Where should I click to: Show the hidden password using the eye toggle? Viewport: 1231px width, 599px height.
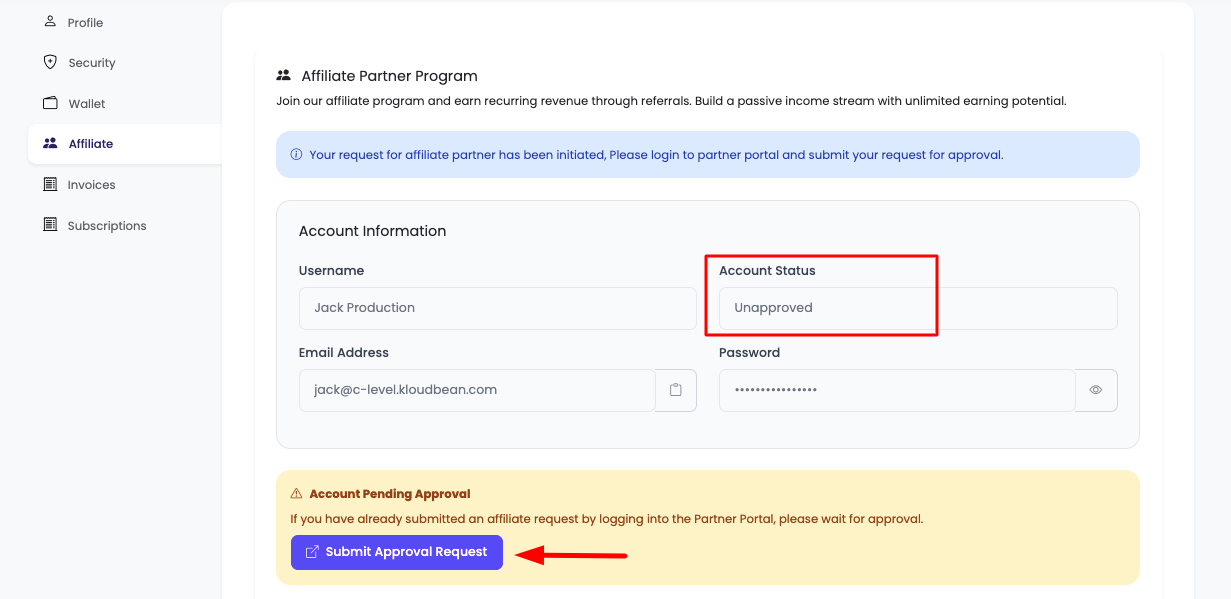point(1096,390)
